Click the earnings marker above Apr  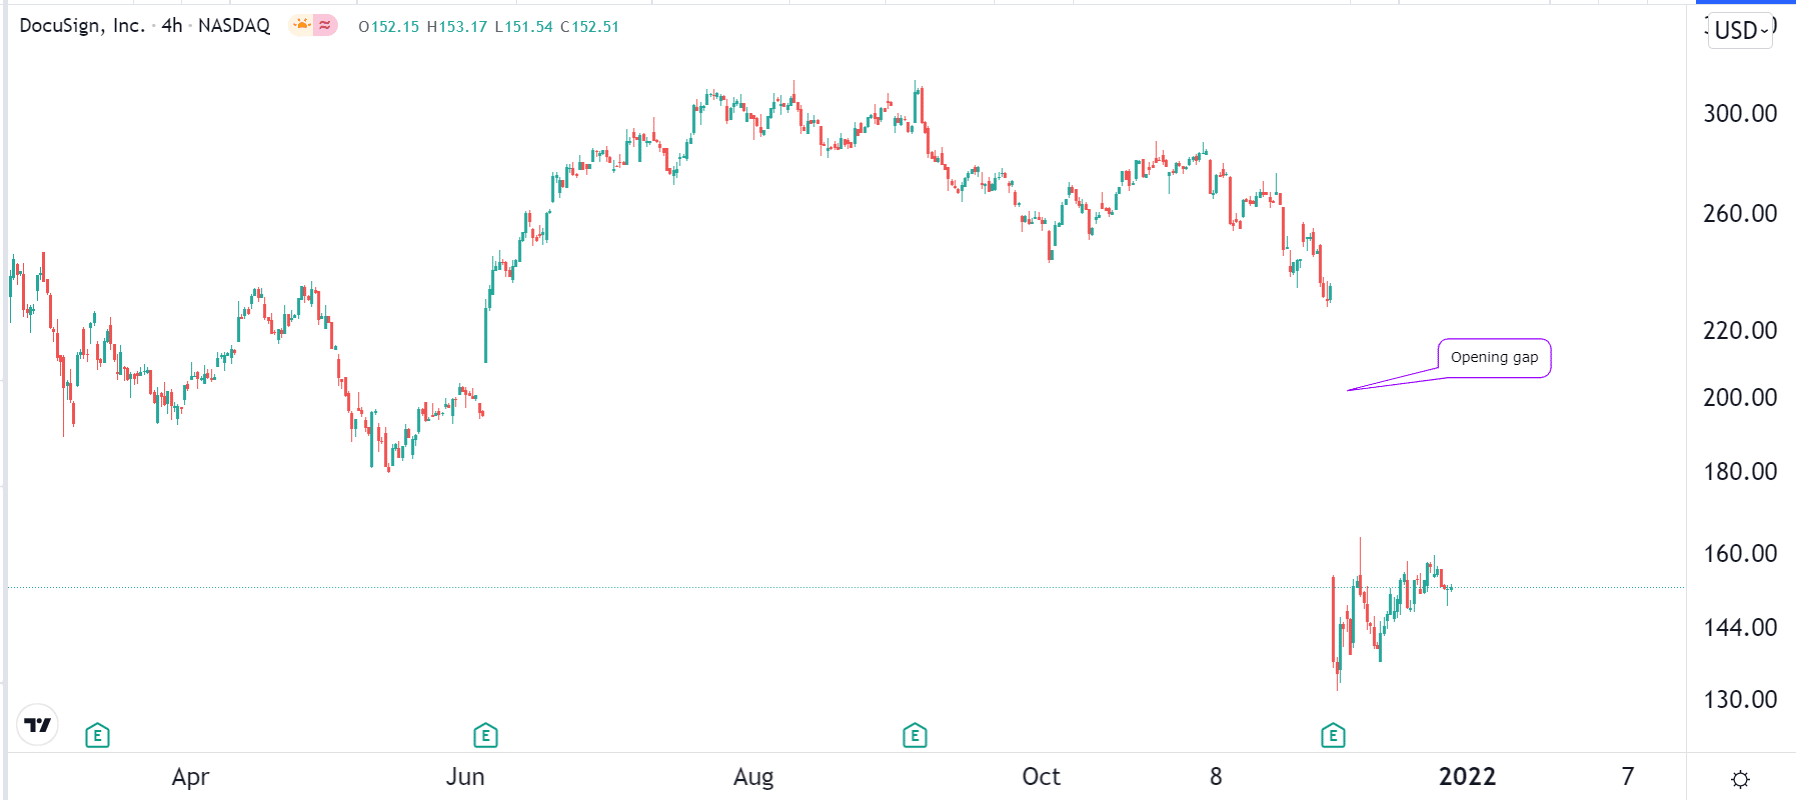click(97, 736)
